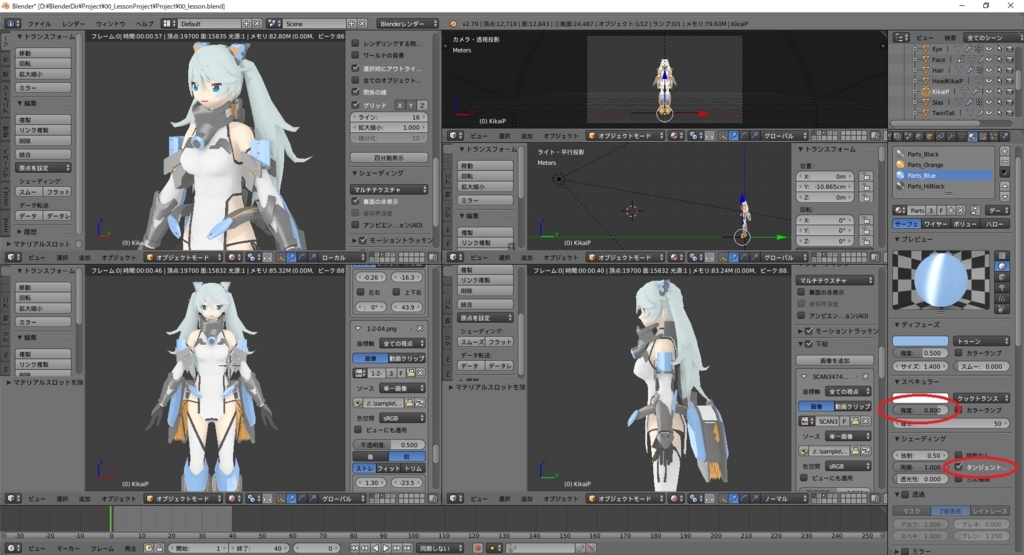The image size is (1024, 555).
Task: Jump to the timeline start frame
Action: point(355,548)
